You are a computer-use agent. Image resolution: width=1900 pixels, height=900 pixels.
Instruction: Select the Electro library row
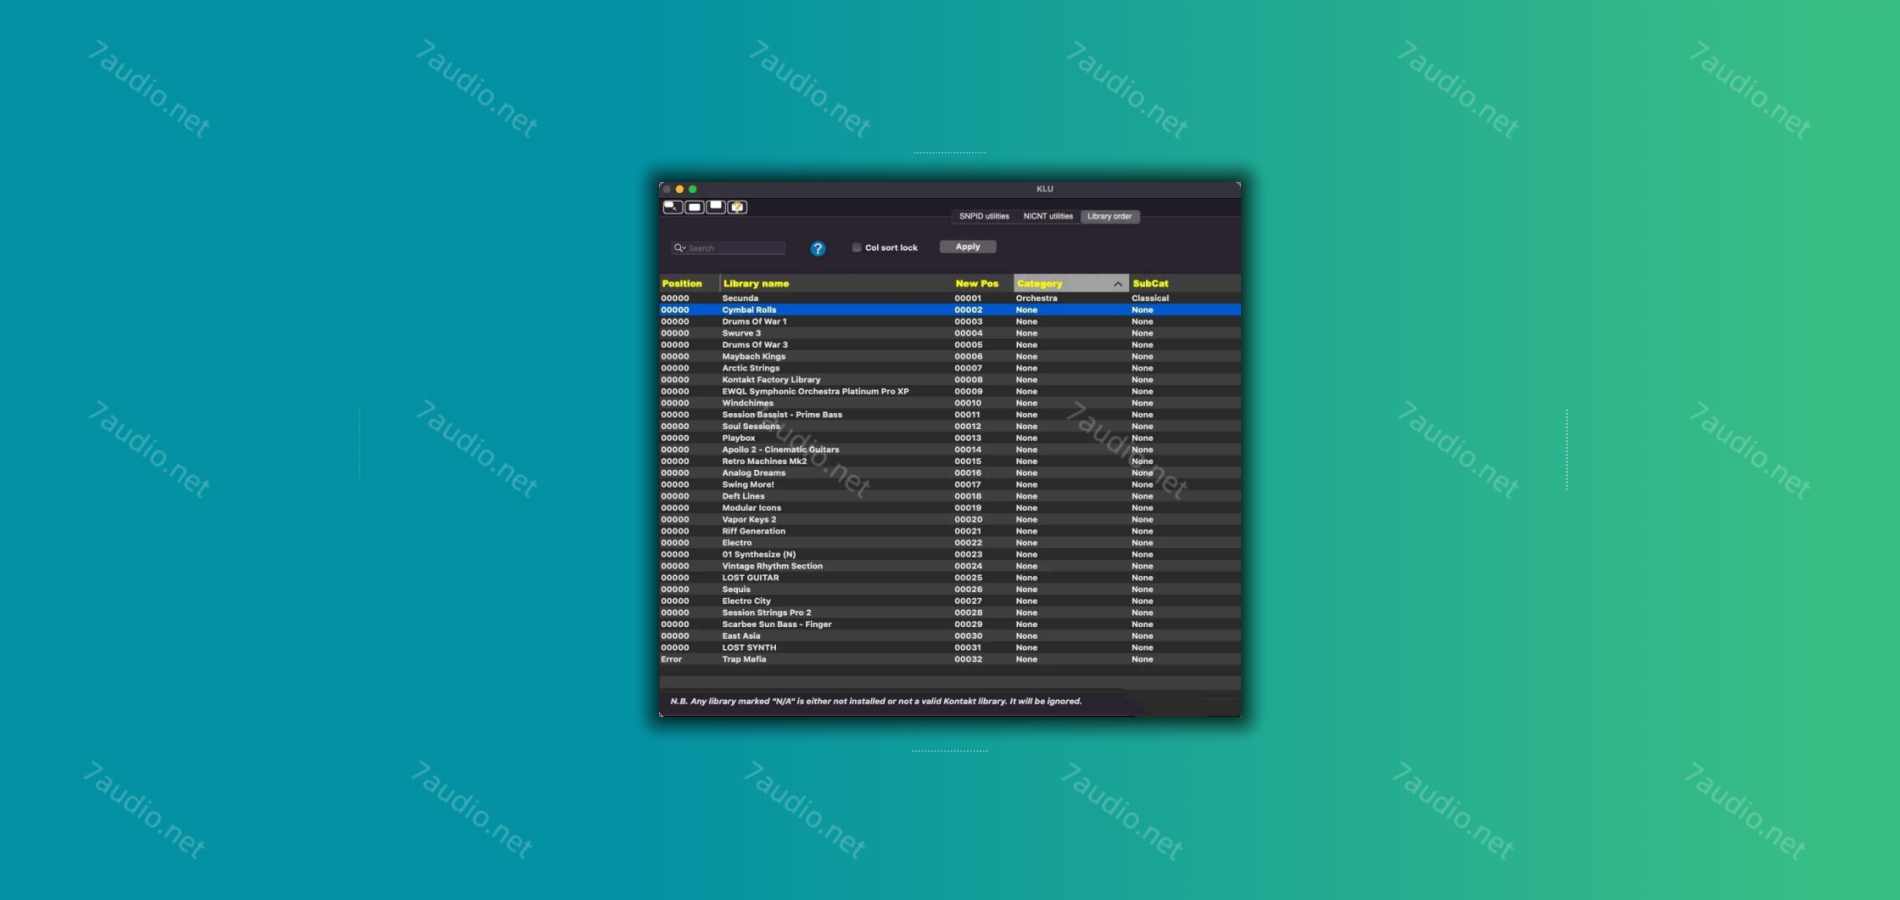950,543
